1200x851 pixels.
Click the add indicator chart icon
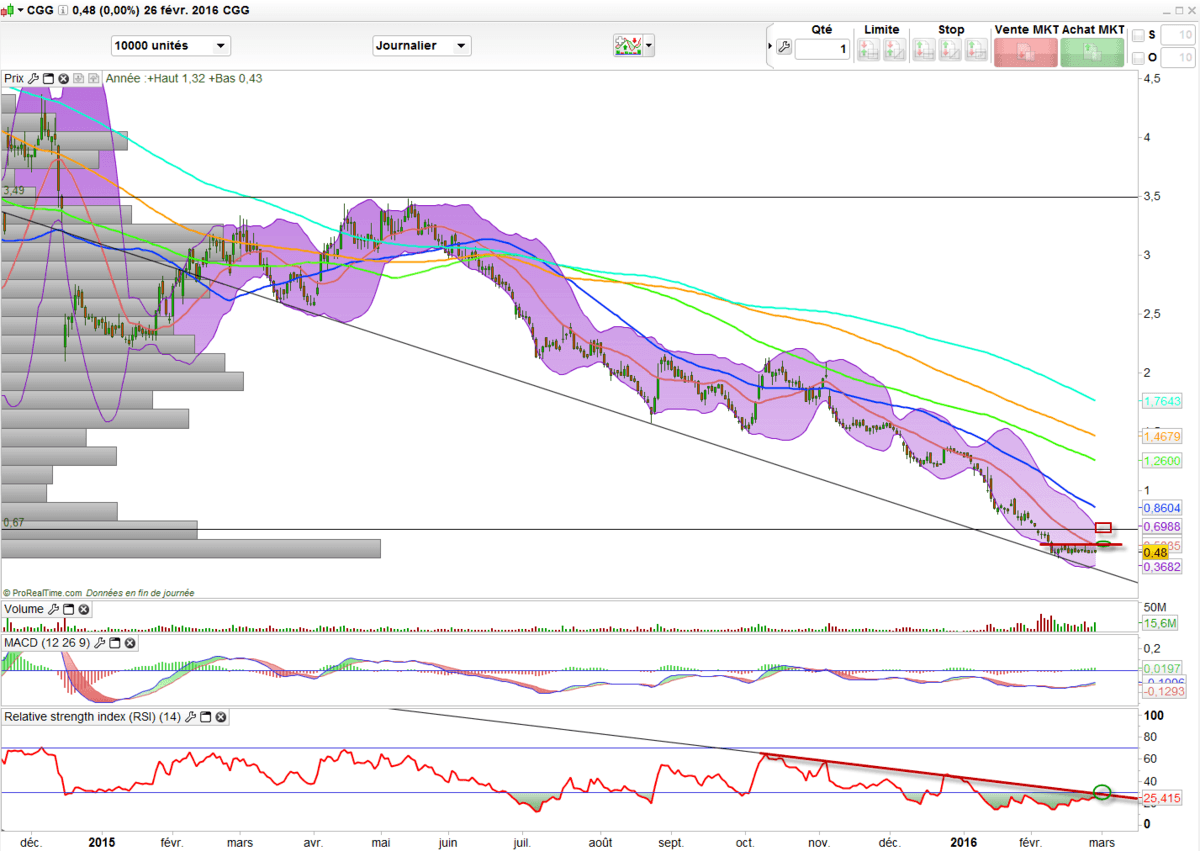[627, 46]
